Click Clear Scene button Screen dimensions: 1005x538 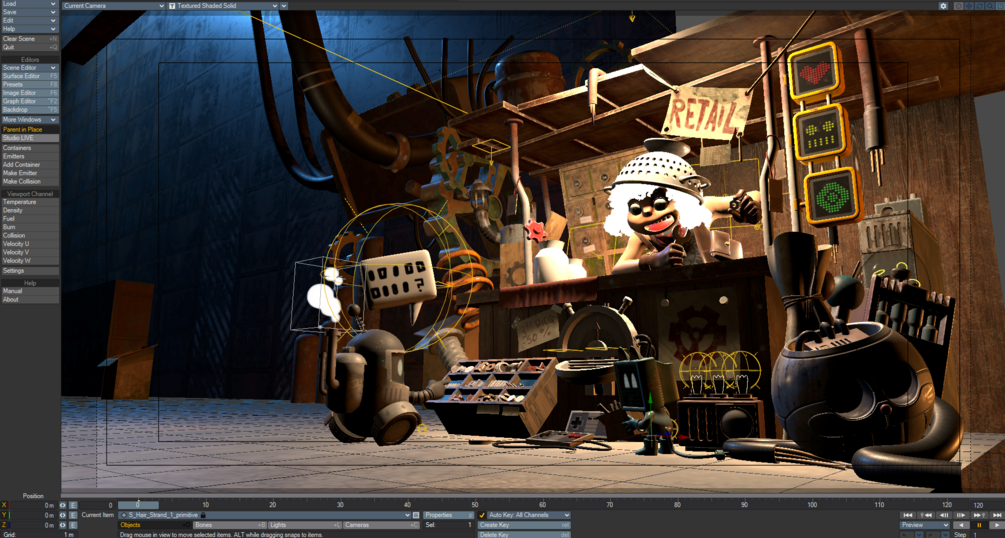(x=29, y=38)
